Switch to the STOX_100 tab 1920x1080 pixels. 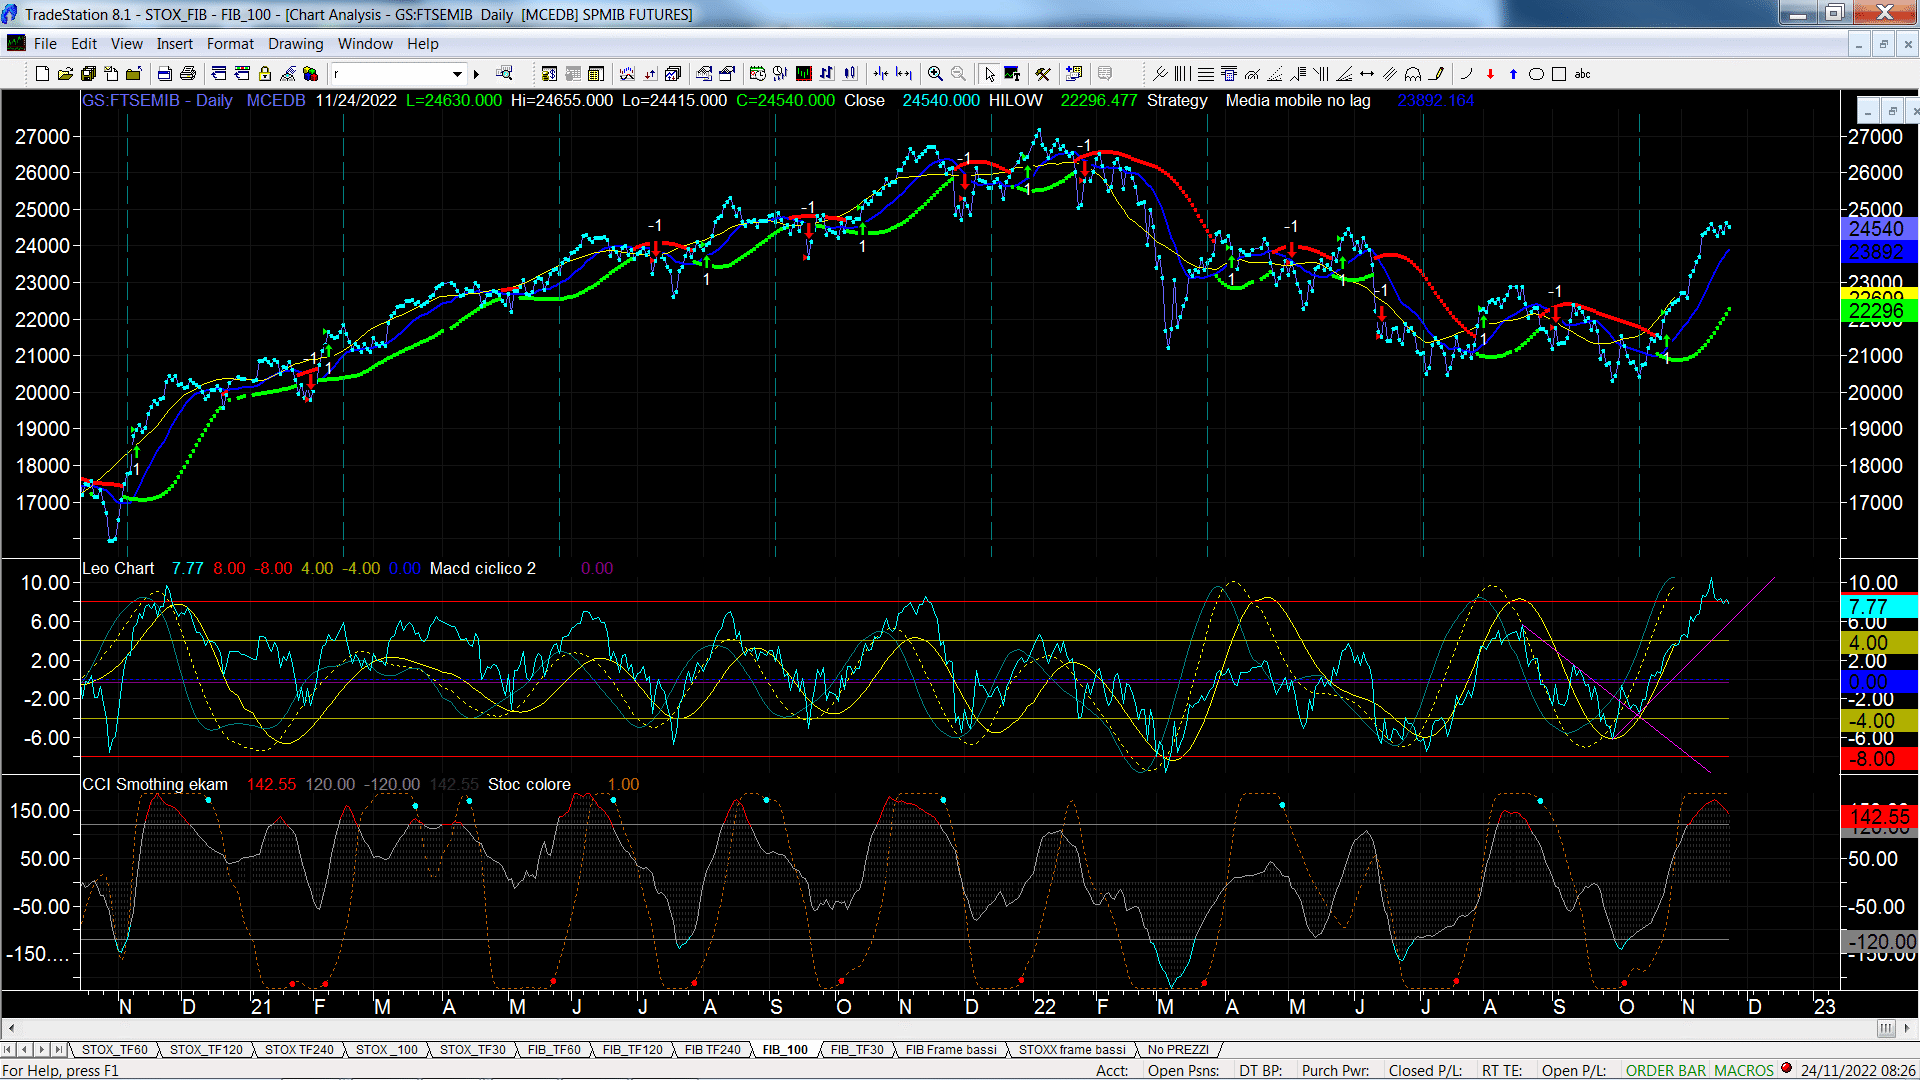(x=386, y=1049)
